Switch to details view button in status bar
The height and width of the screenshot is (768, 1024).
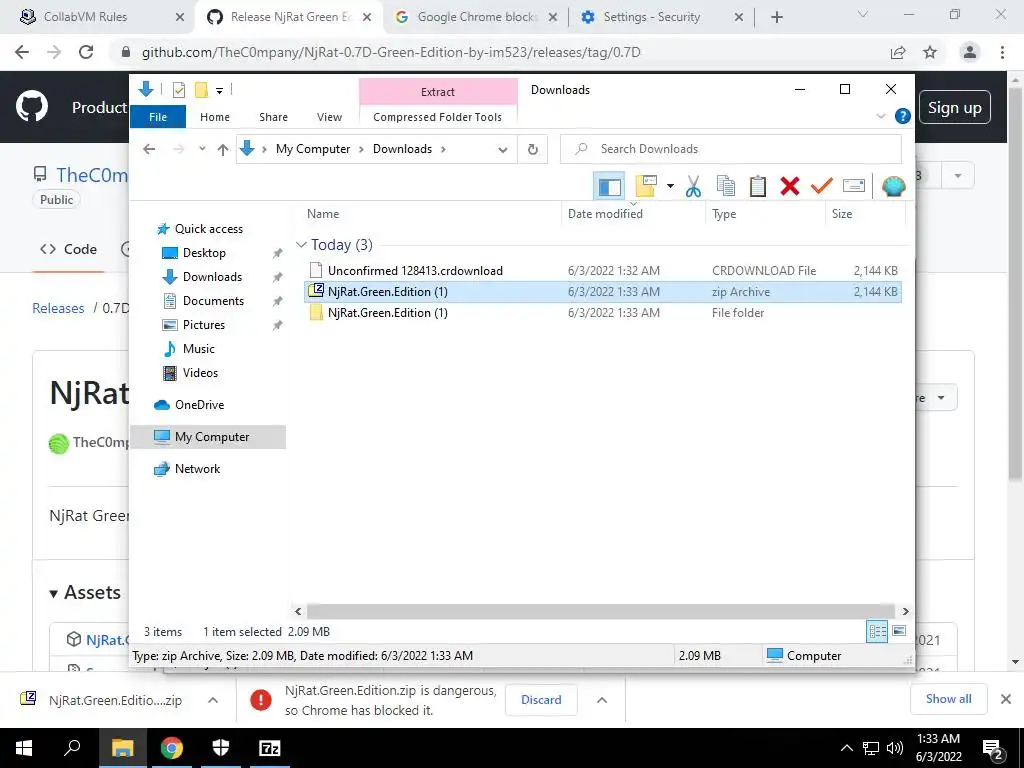[x=877, y=632]
